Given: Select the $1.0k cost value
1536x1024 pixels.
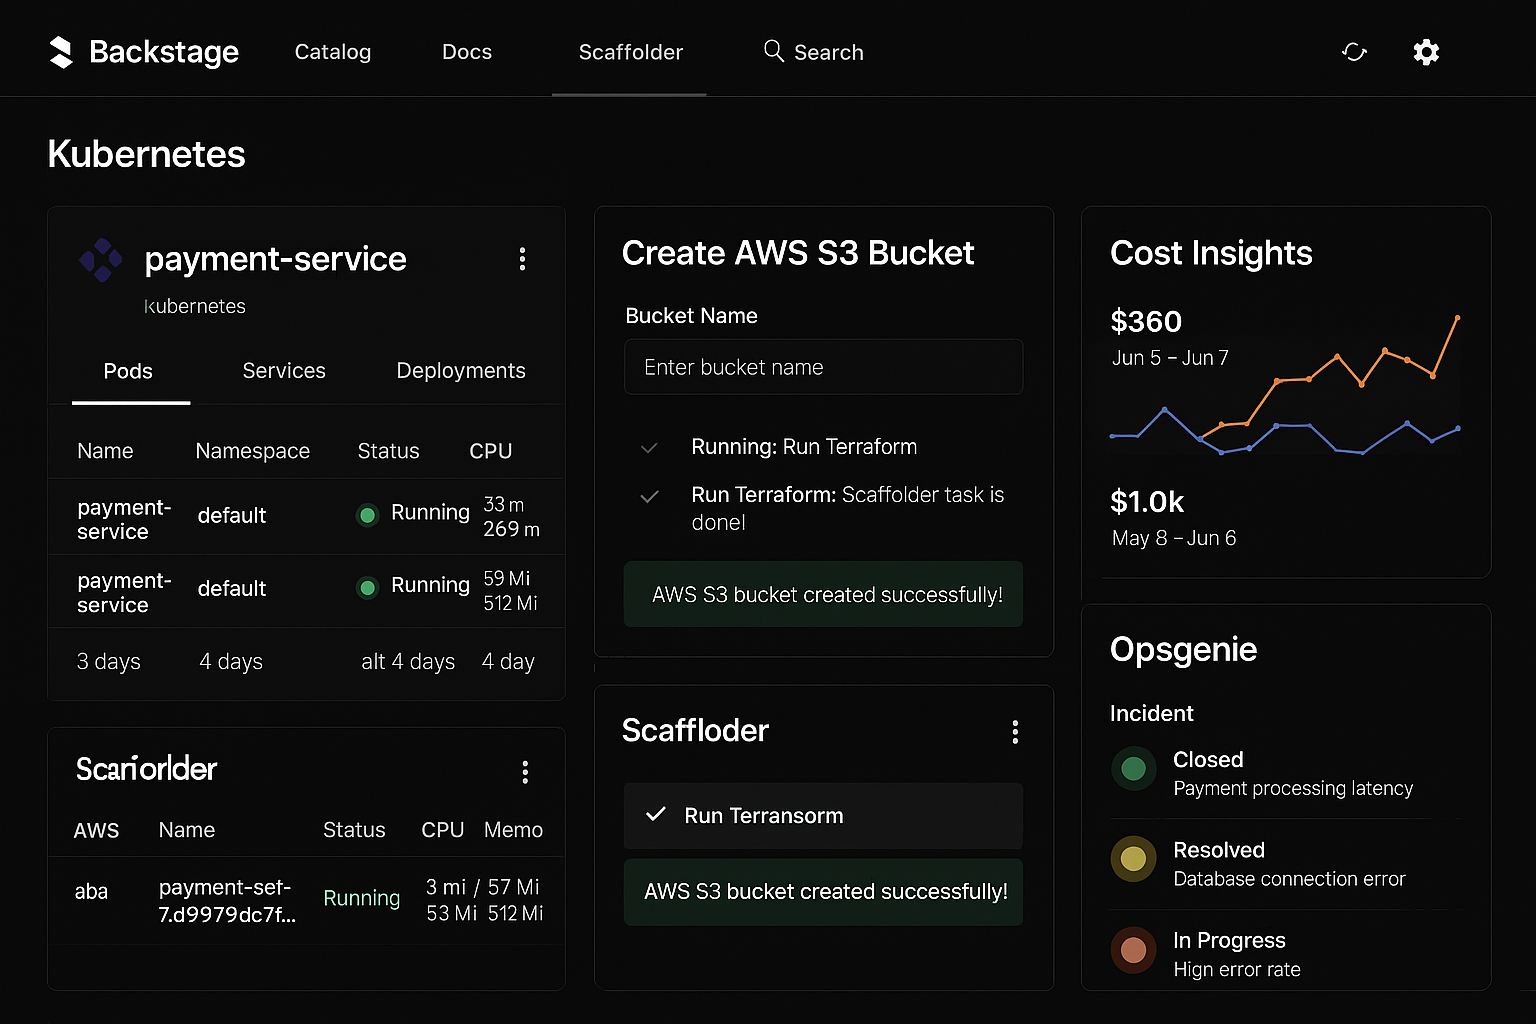Looking at the screenshot, I should pyautogui.click(x=1147, y=501).
